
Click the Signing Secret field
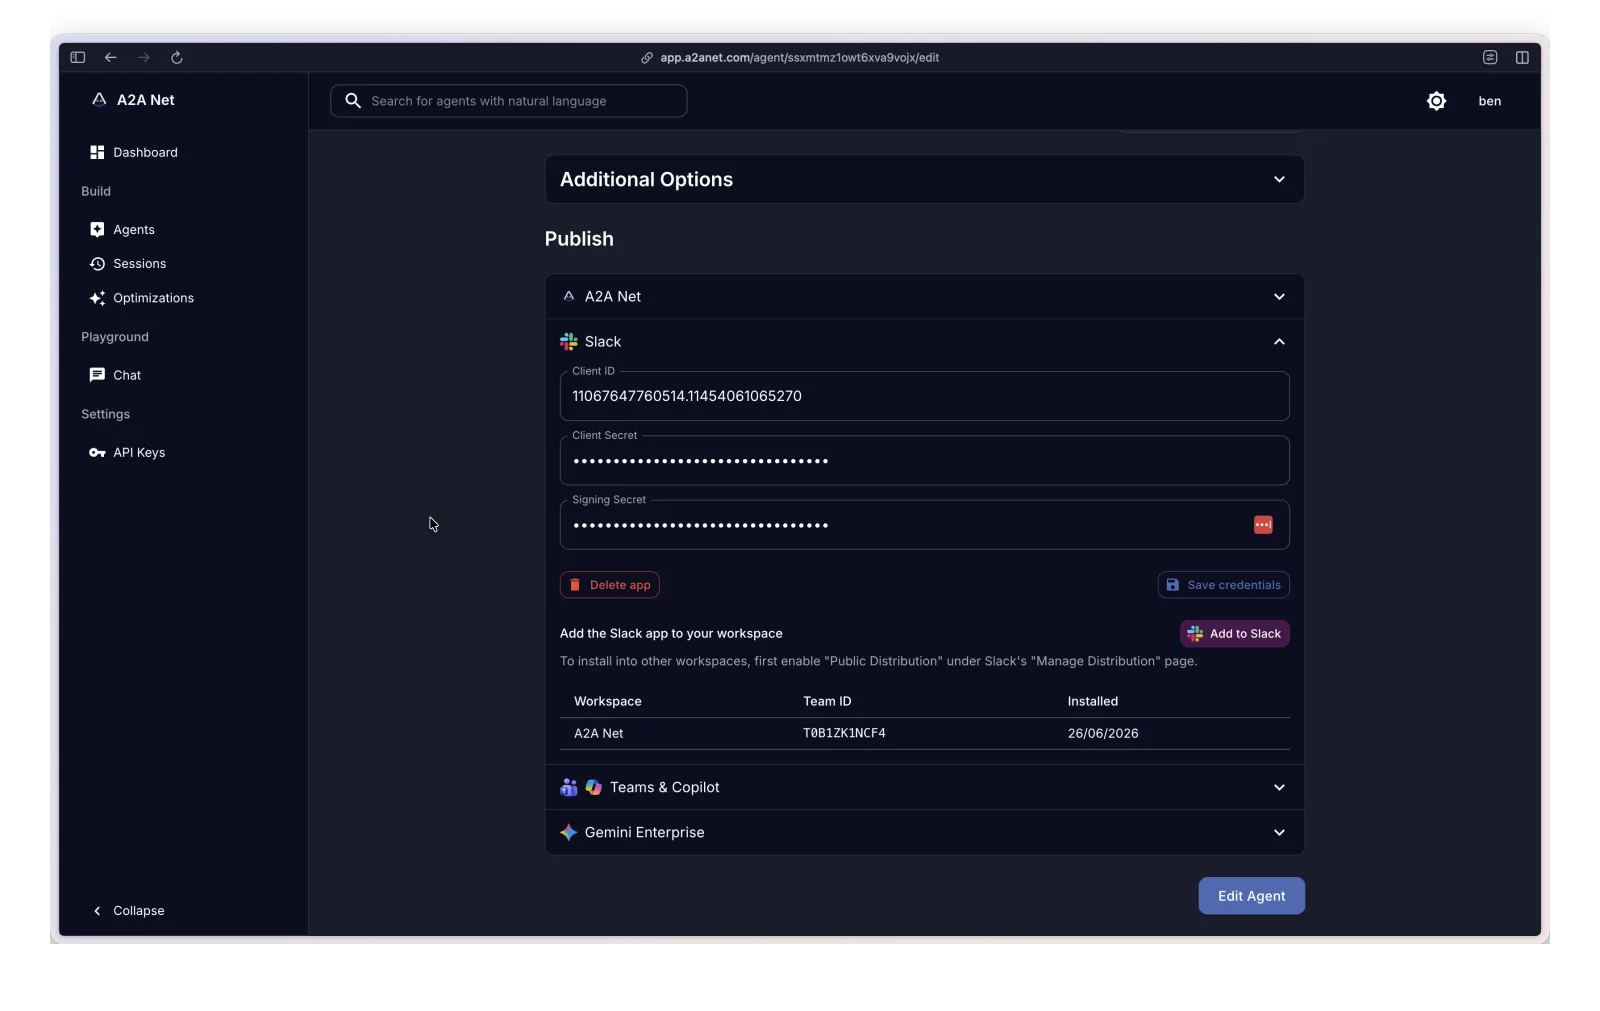point(924,525)
